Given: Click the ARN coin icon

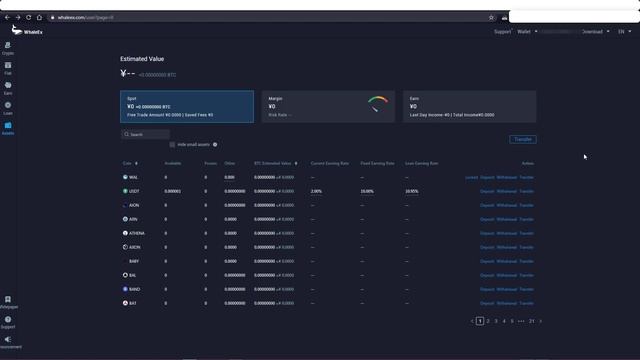Looking at the screenshot, I should click(x=125, y=219).
